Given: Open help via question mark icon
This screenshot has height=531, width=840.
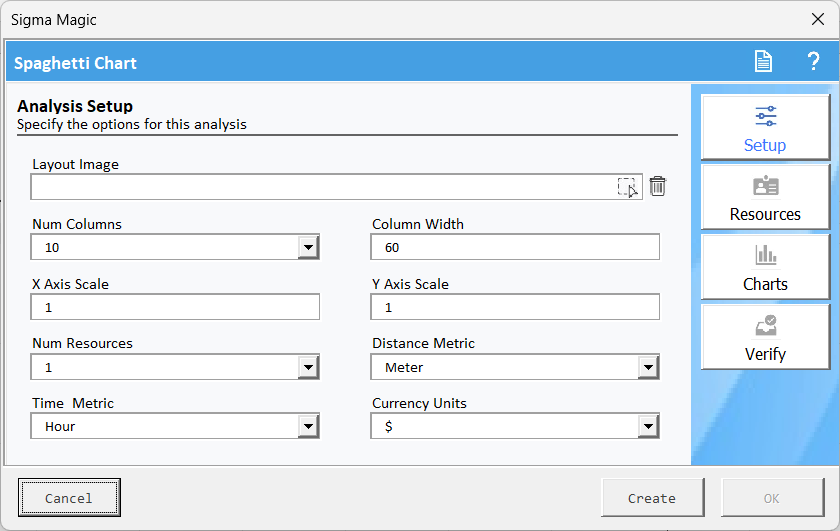Looking at the screenshot, I should [x=813, y=62].
